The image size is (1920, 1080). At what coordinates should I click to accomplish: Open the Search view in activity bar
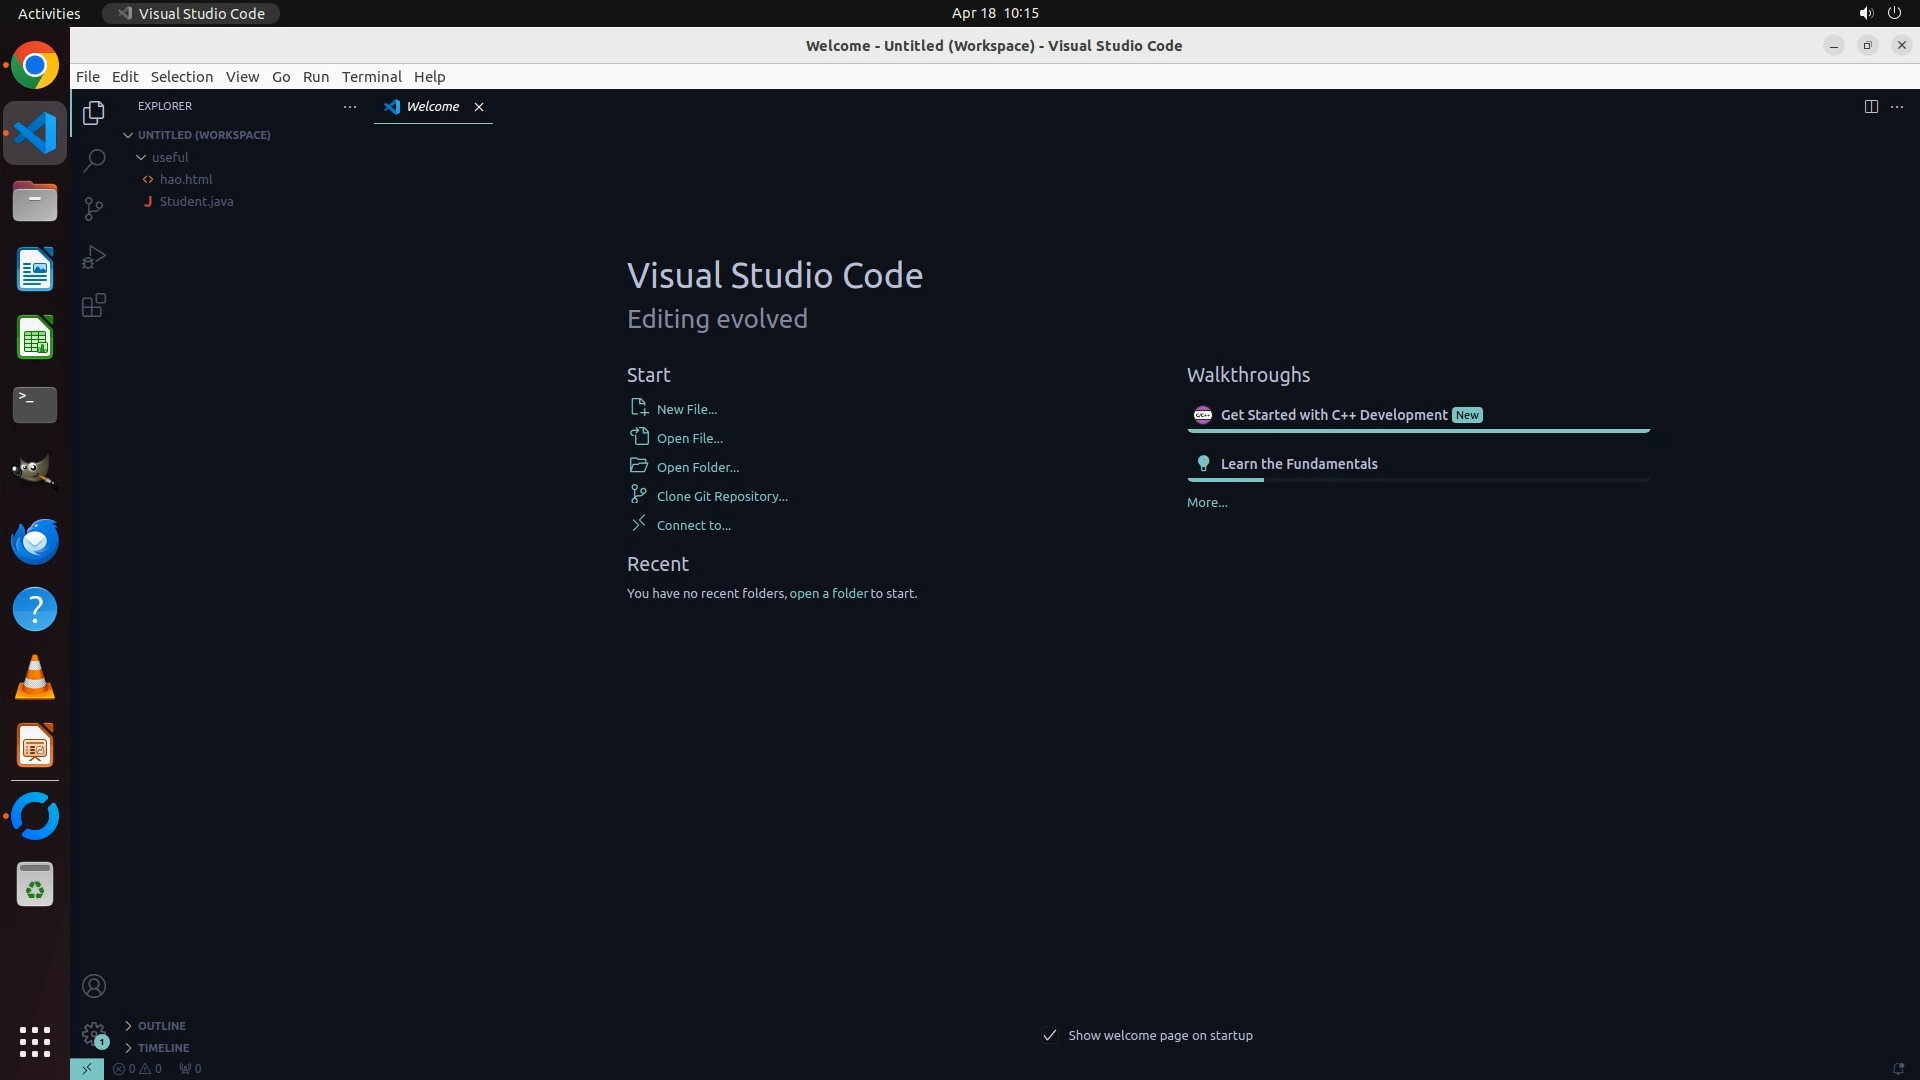pos(94,160)
